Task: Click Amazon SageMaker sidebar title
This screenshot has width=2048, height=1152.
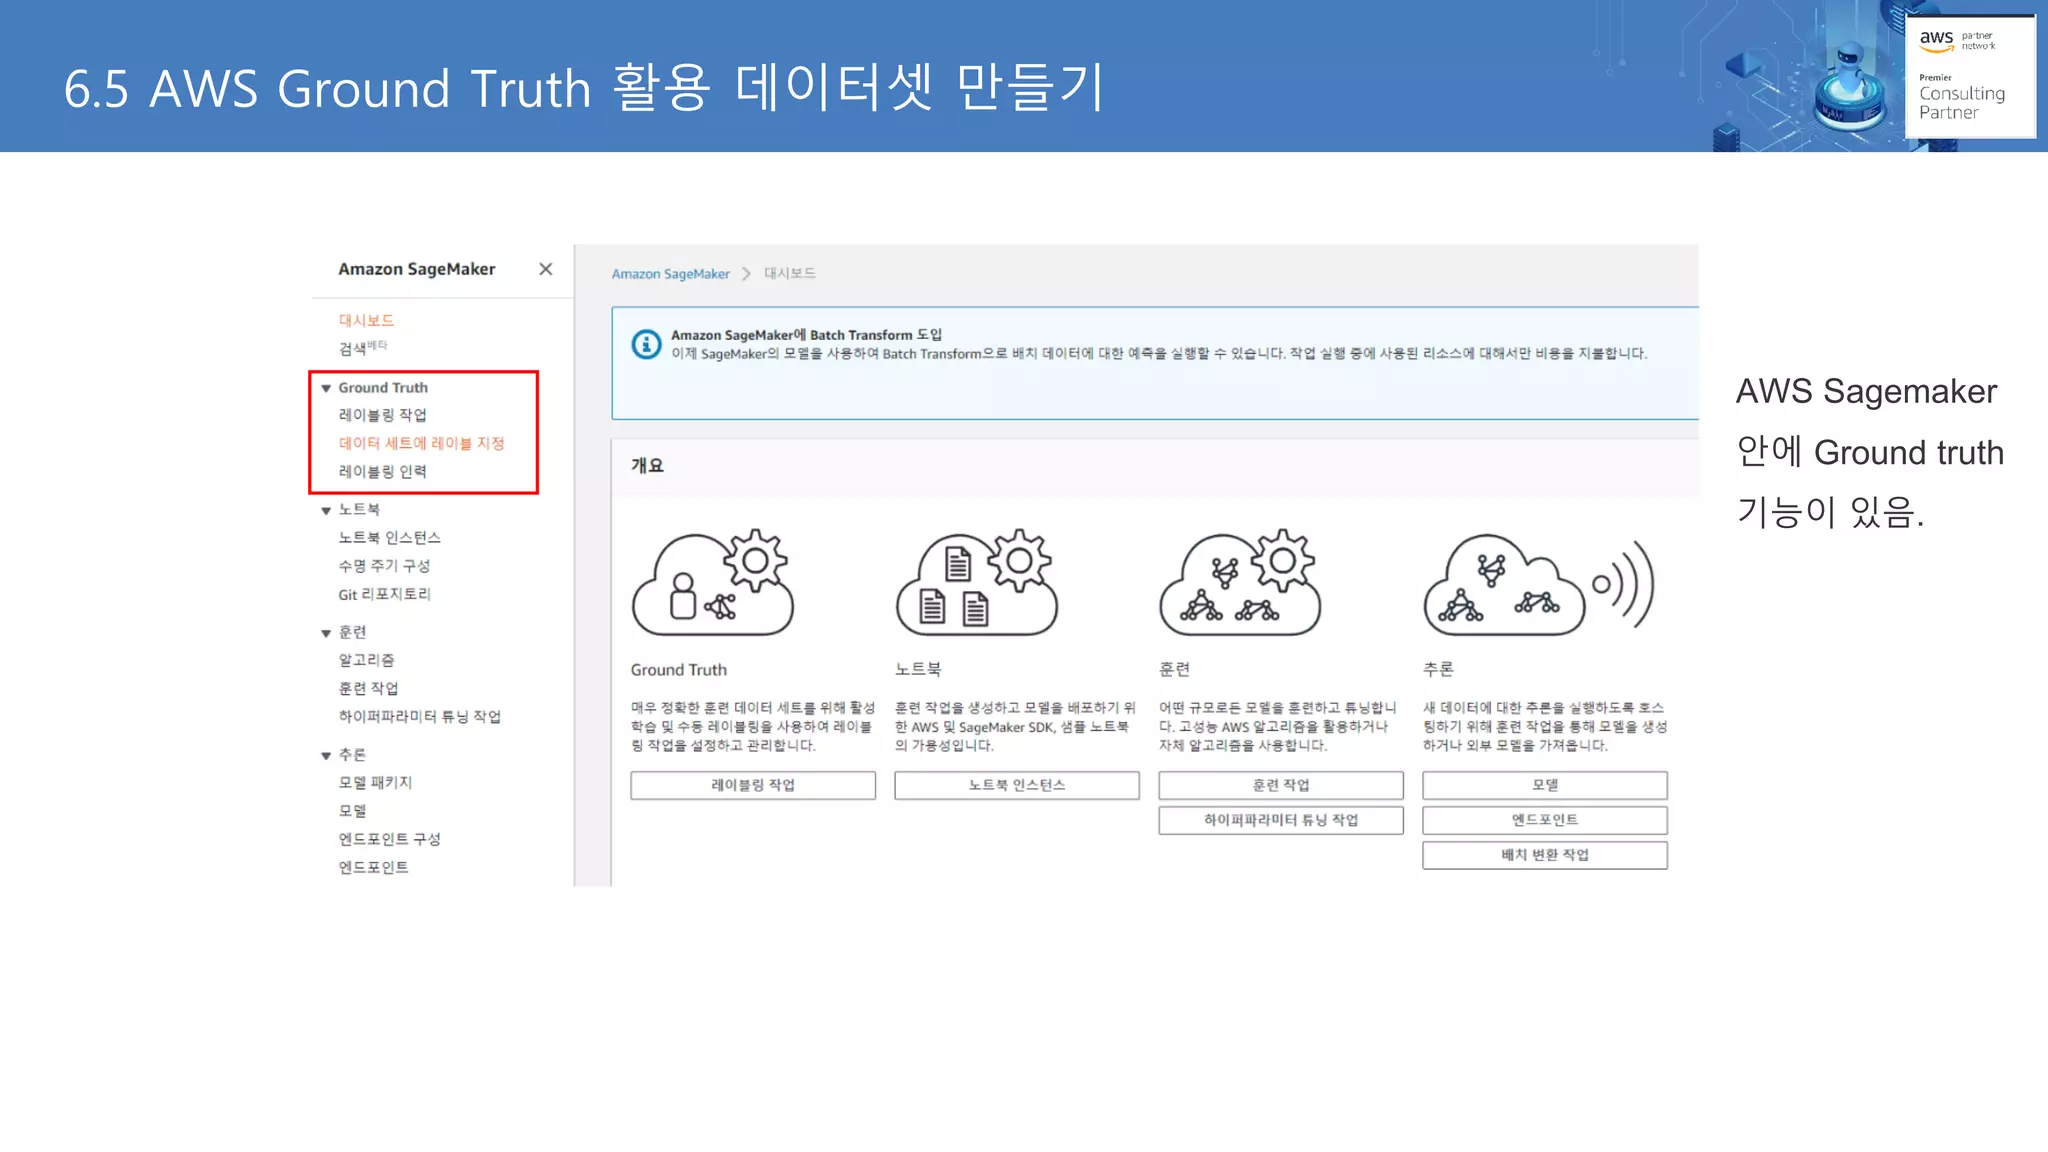Action: coord(416,269)
